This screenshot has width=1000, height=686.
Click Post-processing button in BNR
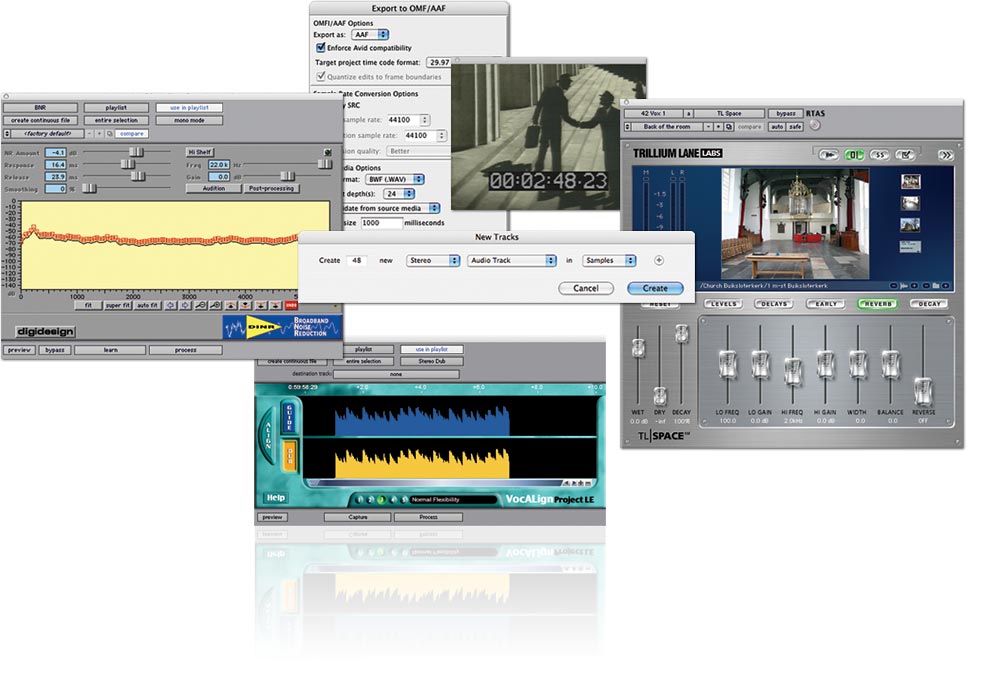point(272,189)
